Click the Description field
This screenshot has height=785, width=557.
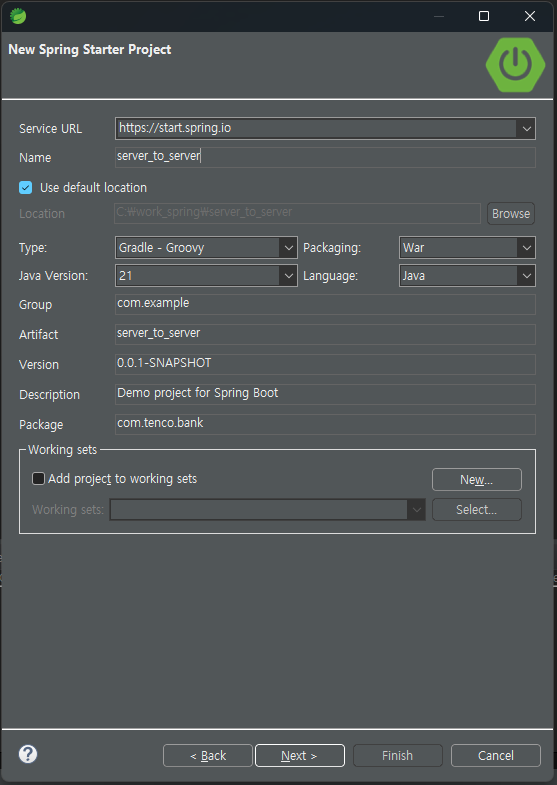click(325, 395)
